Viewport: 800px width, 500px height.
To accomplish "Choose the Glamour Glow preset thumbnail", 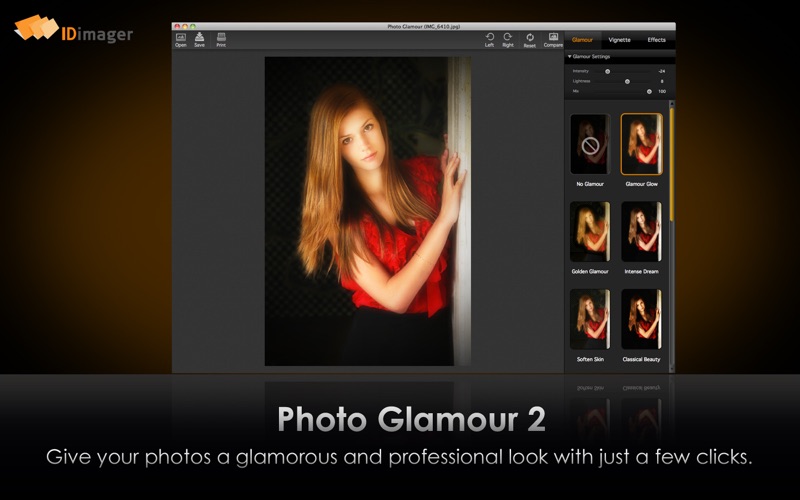I will tap(641, 145).
